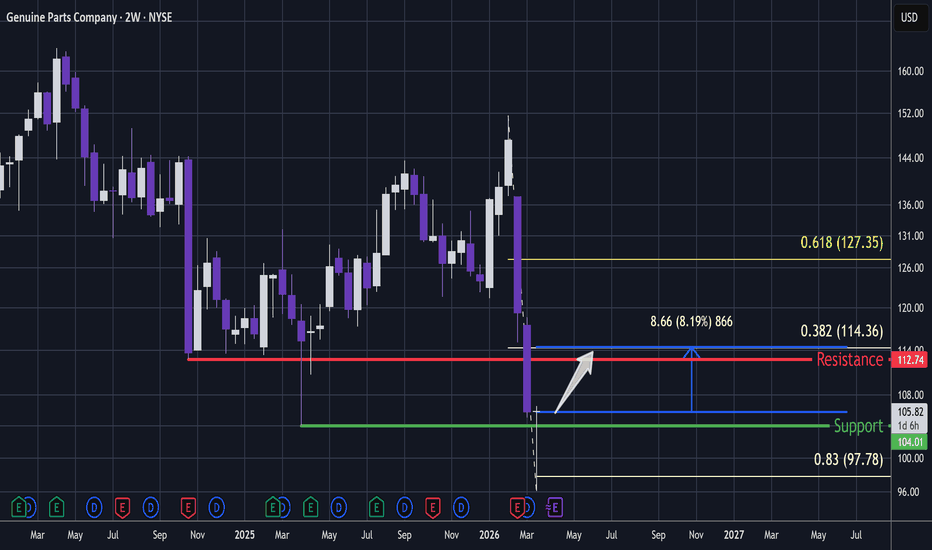Click the purple upcoming earnings marker
Image resolution: width=932 pixels, height=550 pixels.
[555, 507]
